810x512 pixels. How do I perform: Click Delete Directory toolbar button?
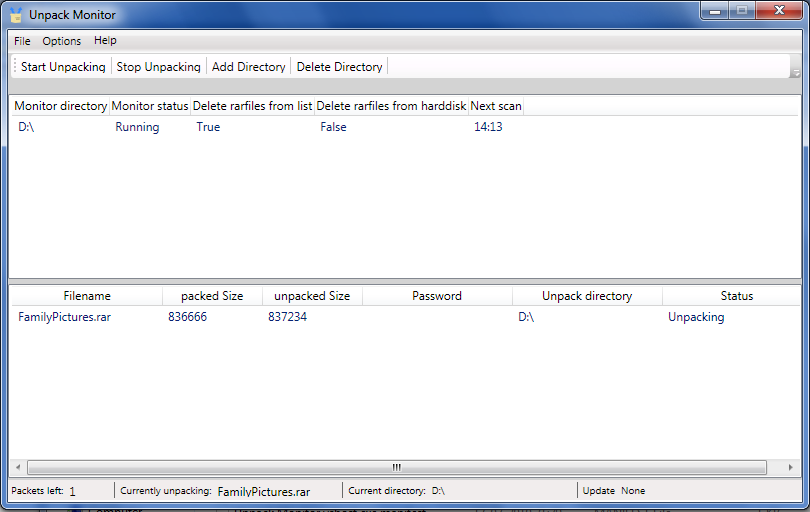pyautogui.click(x=339, y=67)
